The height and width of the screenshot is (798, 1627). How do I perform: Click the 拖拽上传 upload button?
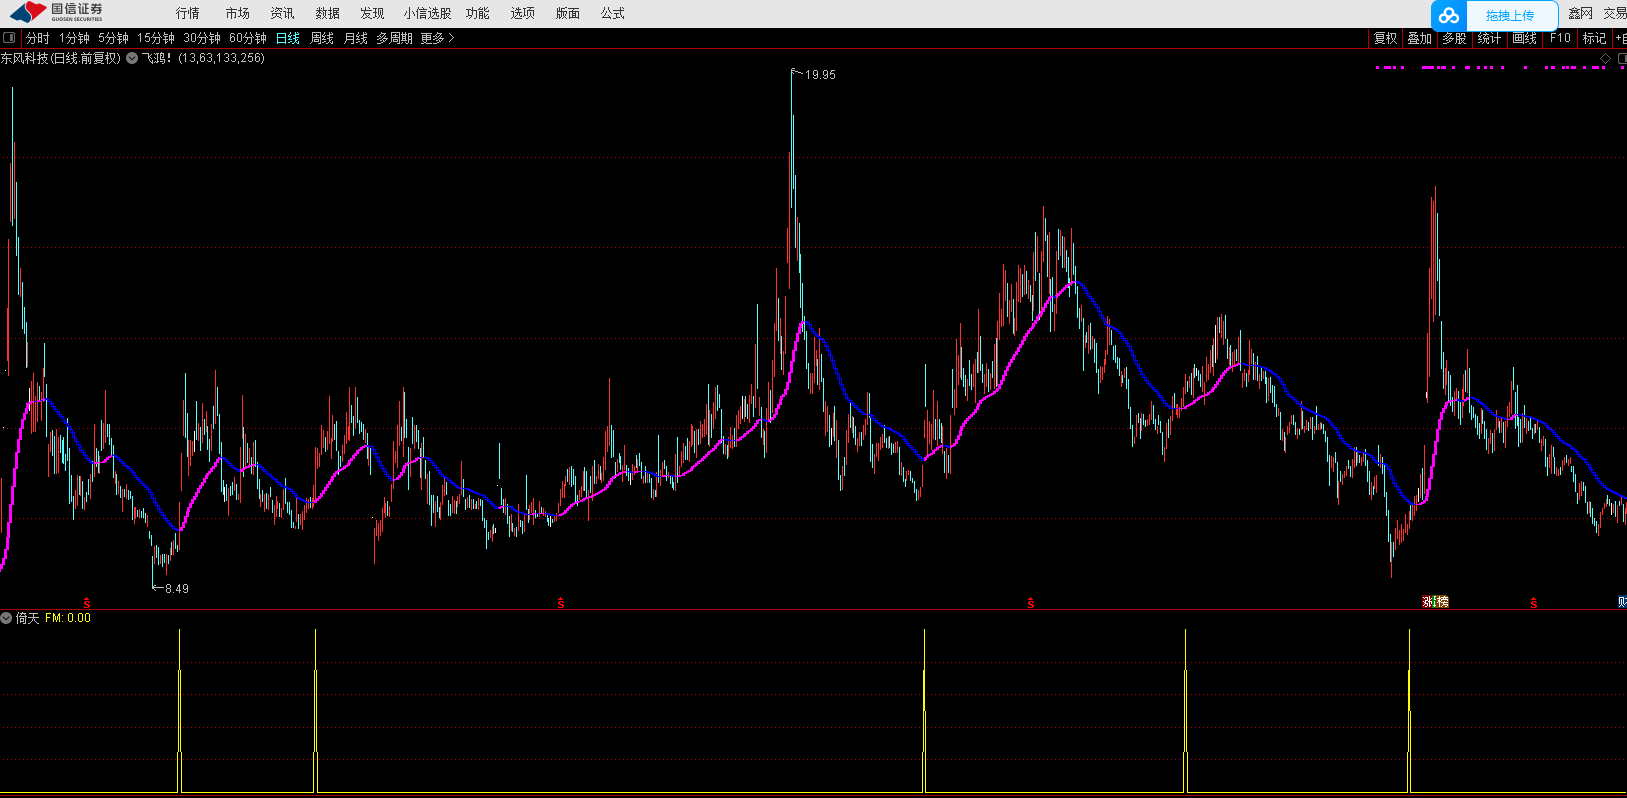coord(1510,15)
